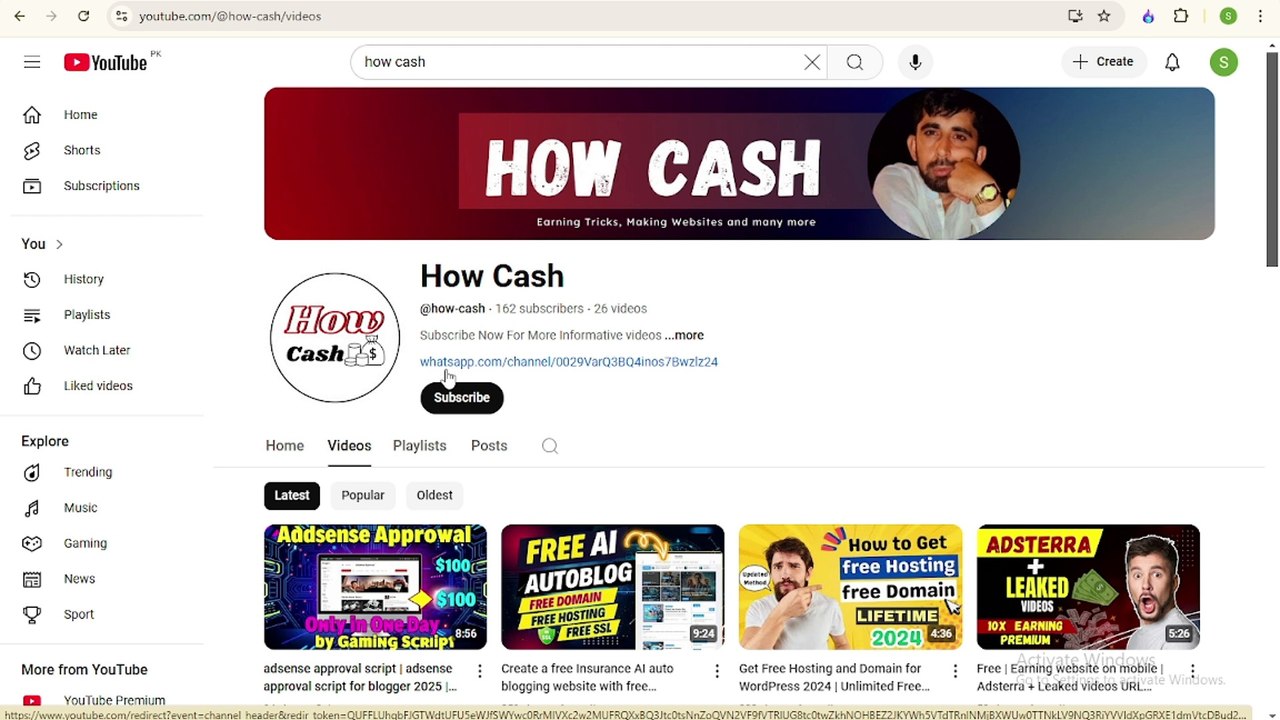Open free Hosting free Domain thumbnail
Screen dimensions: 1280x720
851,587
